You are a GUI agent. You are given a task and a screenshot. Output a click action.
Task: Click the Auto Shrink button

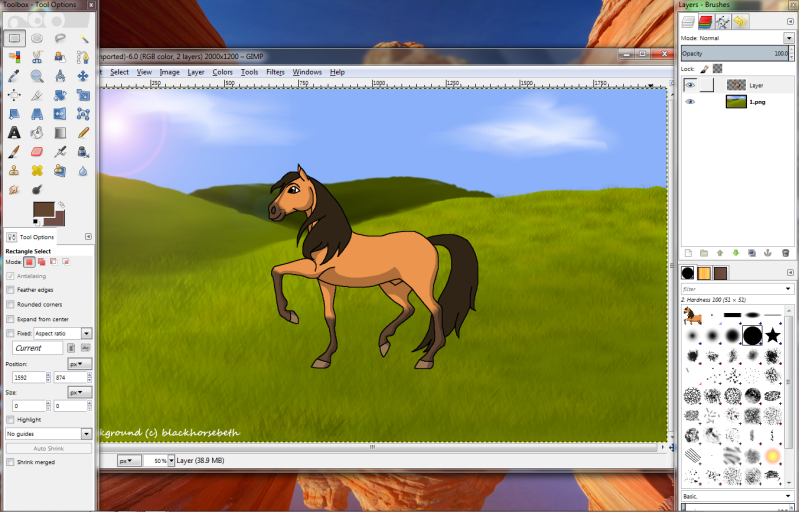pos(49,448)
